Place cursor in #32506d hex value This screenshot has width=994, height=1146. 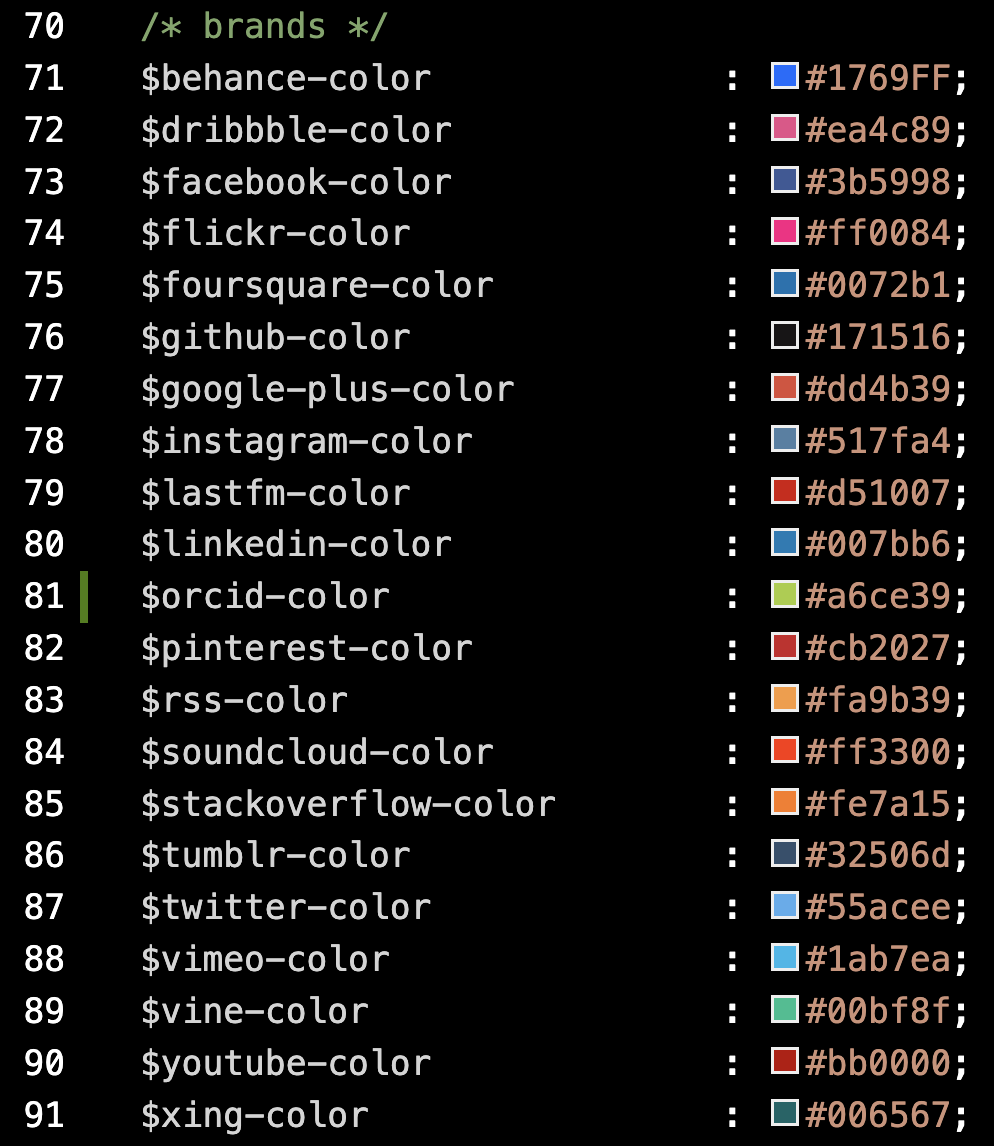(878, 855)
